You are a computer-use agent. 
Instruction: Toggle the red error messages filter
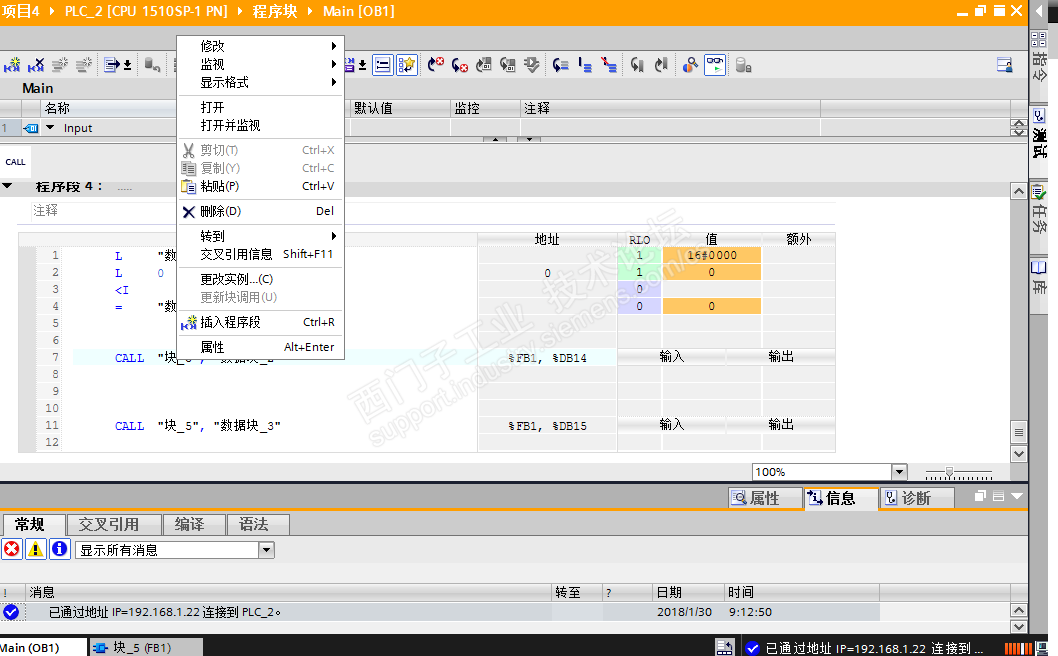pyautogui.click(x=11, y=549)
